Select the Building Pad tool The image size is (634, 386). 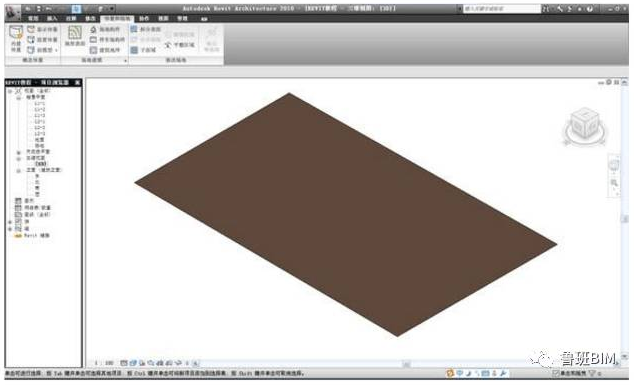[105, 50]
